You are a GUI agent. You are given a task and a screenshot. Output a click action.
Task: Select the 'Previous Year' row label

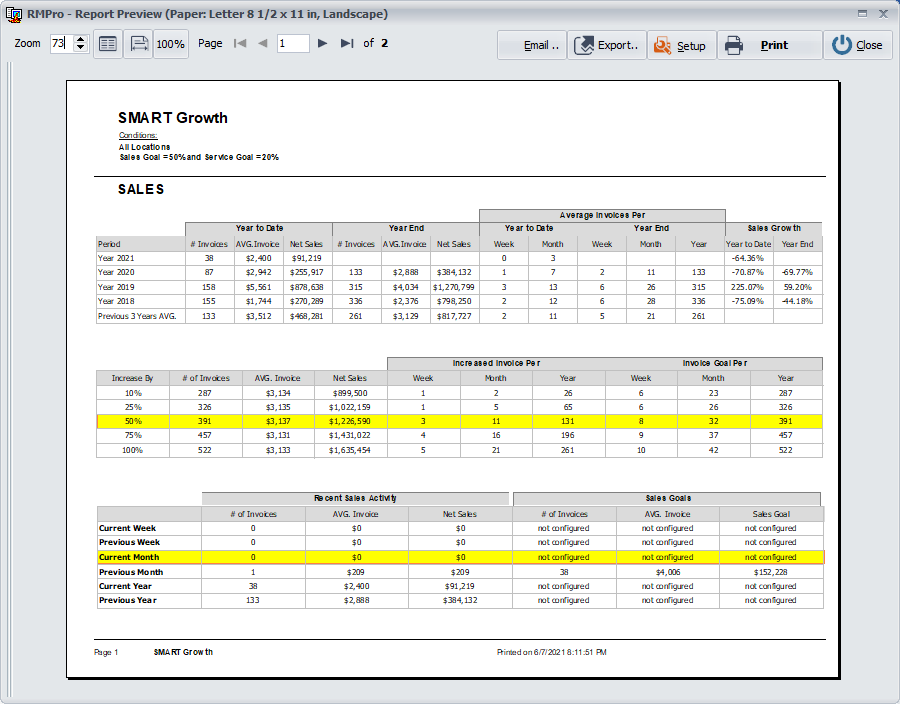(x=127, y=600)
